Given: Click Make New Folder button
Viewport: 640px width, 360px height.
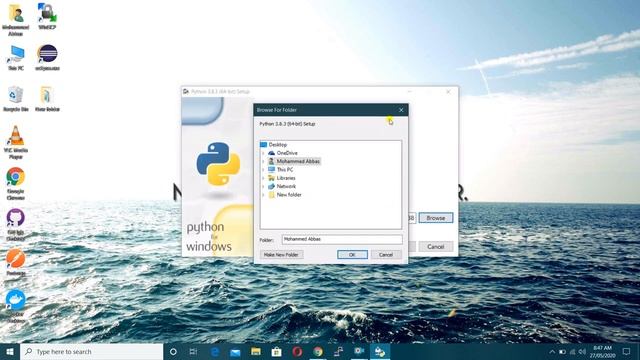Looking at the screenshot, I should 281,255.
